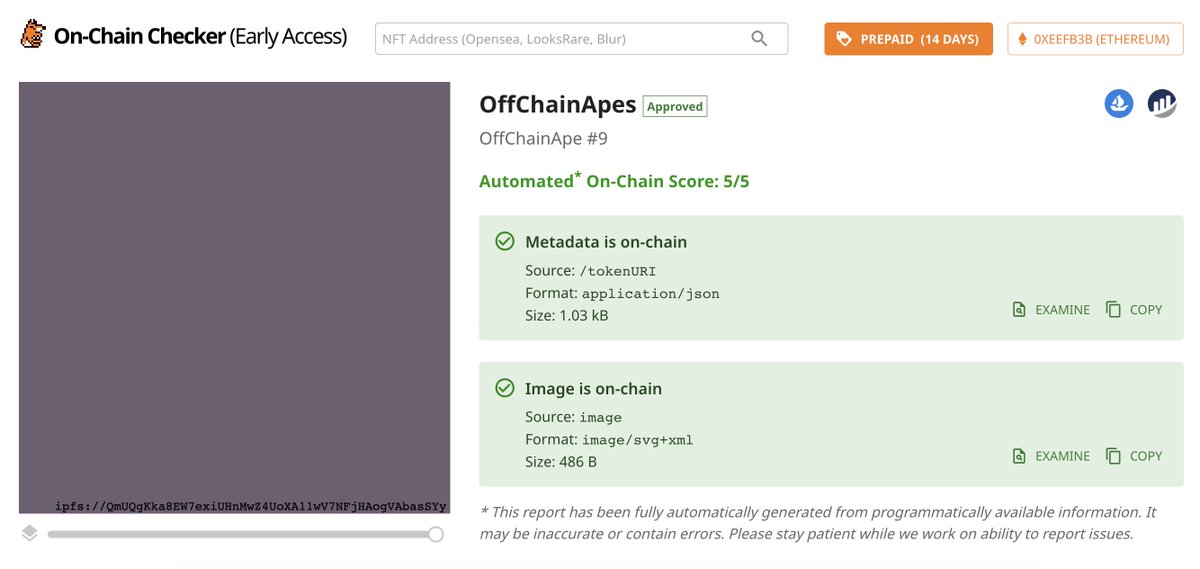Click the Approved badge
The image size is (1200, 569).
(x=675, y=106)
